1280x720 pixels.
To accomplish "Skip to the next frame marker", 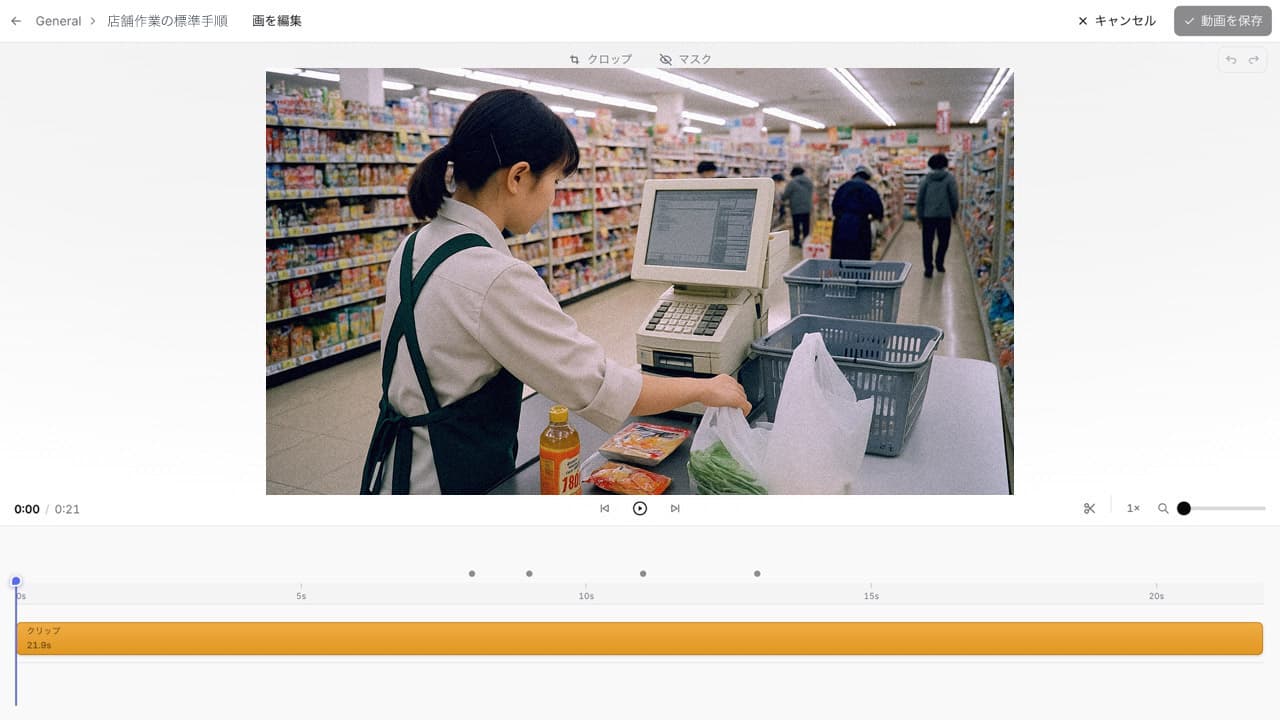I will click(x=675, y=508).
